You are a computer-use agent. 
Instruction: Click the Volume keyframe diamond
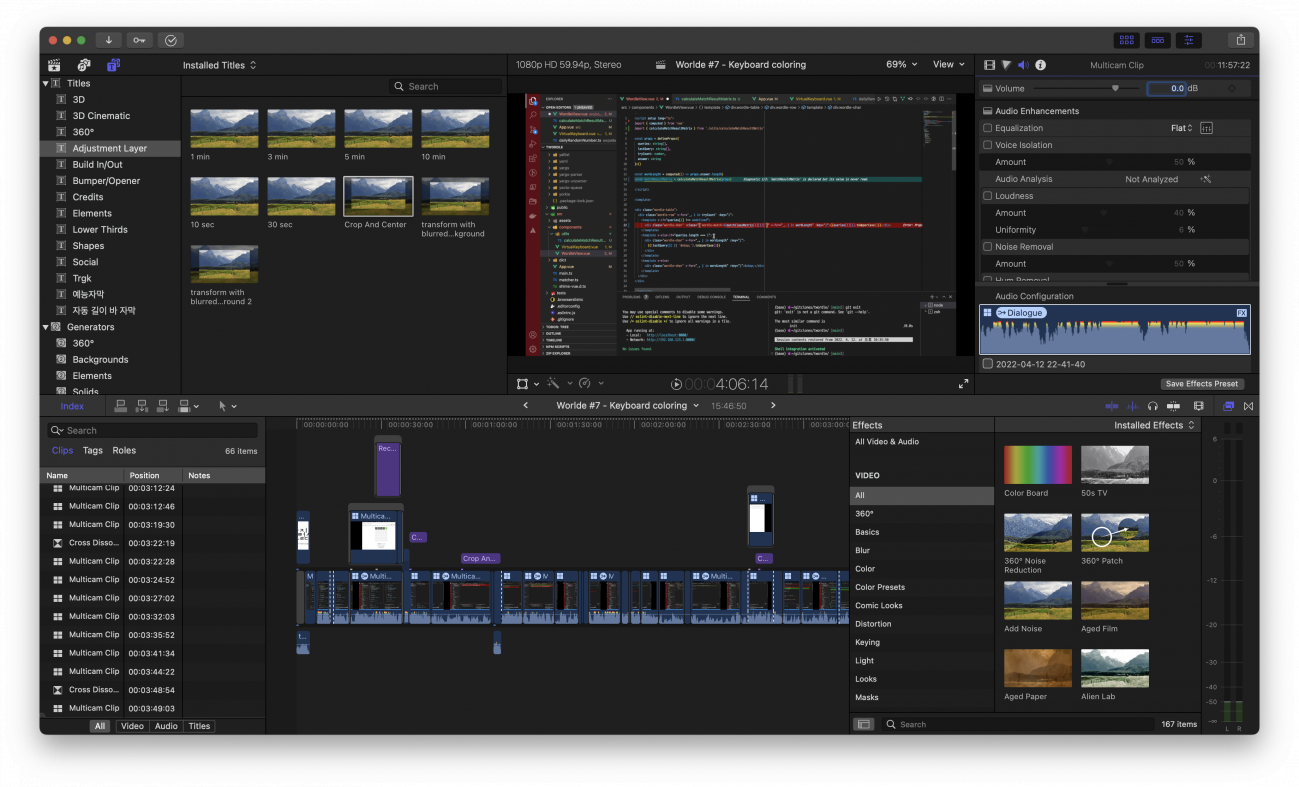click(1231, 89)
